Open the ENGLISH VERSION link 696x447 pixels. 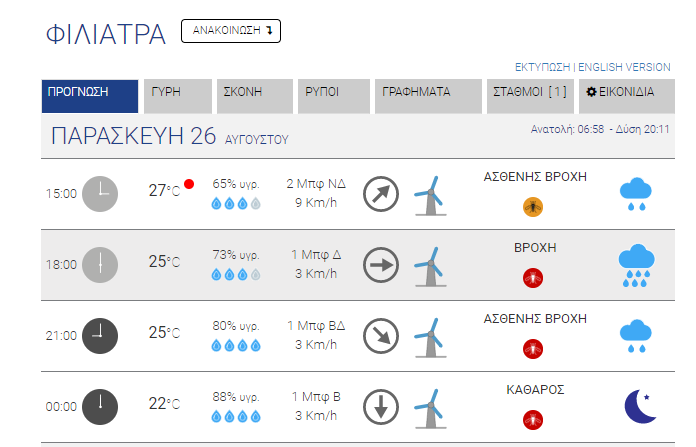624,67
